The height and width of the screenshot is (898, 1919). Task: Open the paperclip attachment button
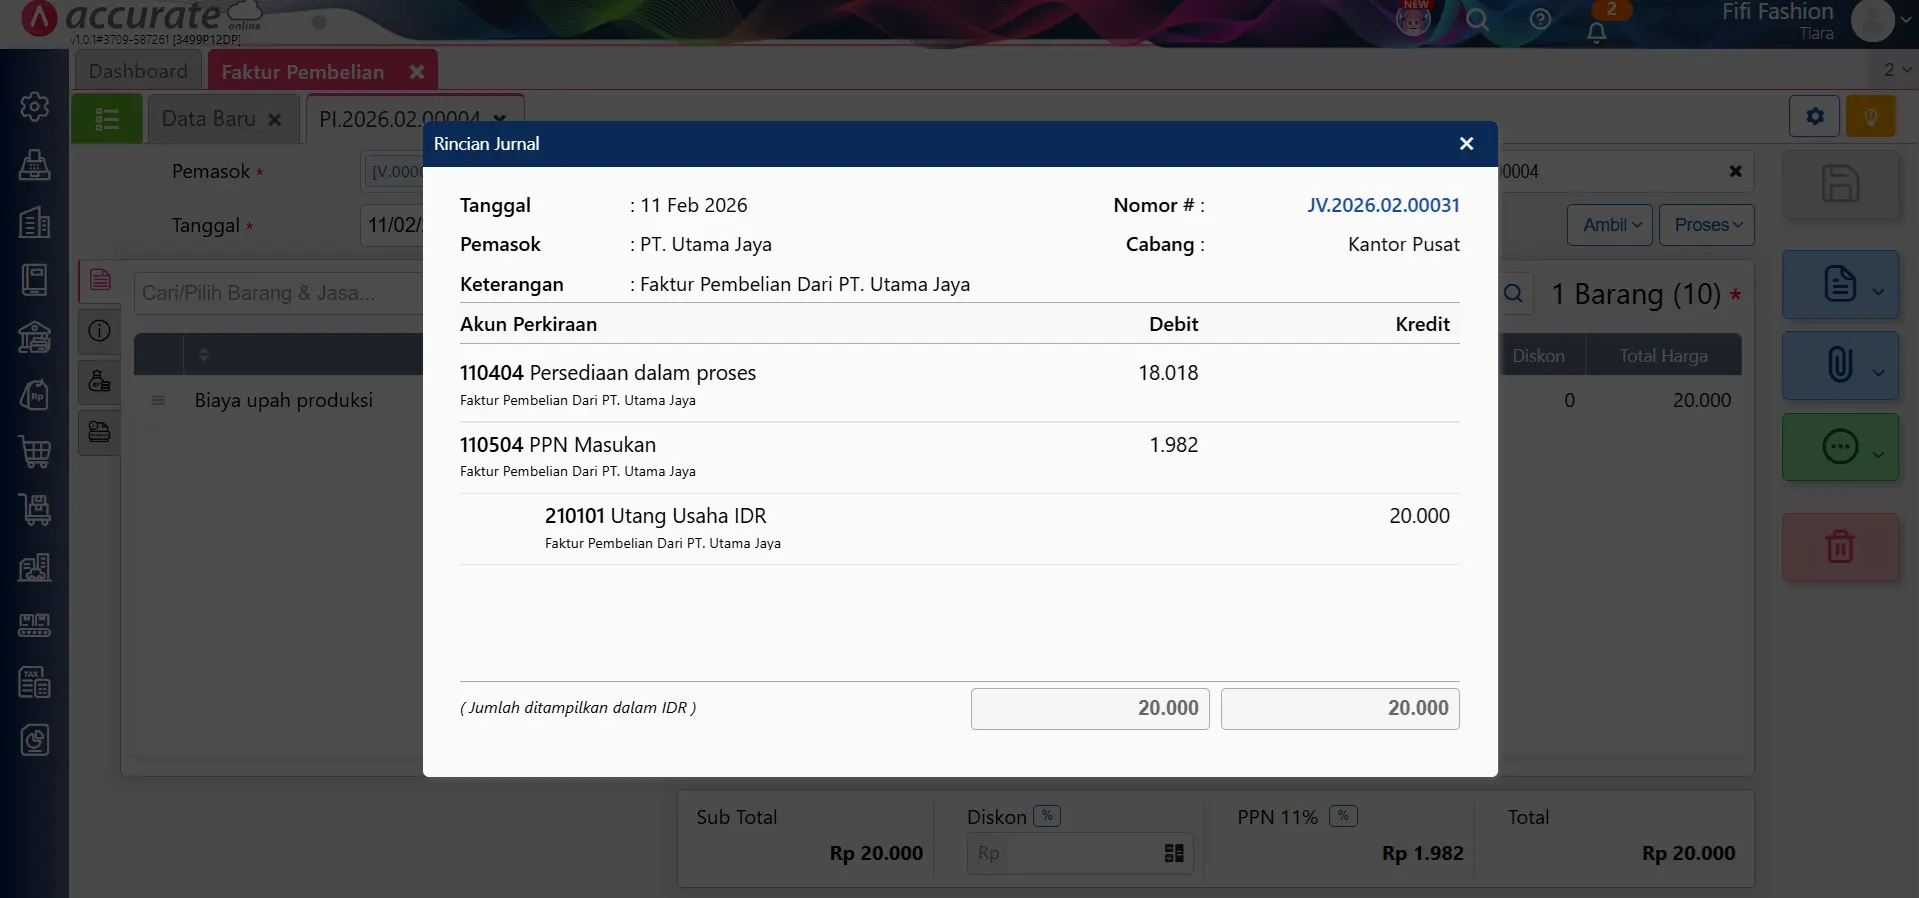(1839, 365)
